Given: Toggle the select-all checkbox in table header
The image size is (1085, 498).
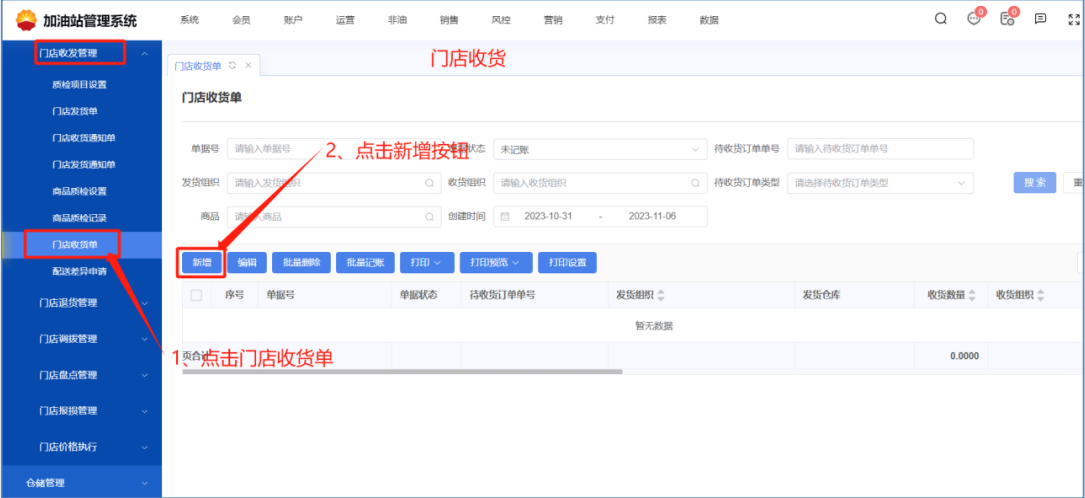Looking at the screenshot, I should pos(196,295).
